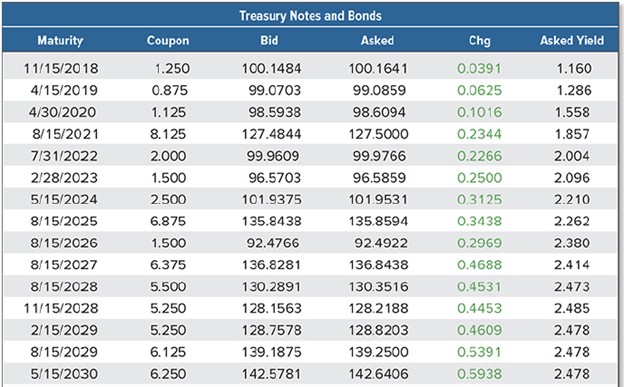
Task: Select the 0.5938 change value
Action: 480,374
